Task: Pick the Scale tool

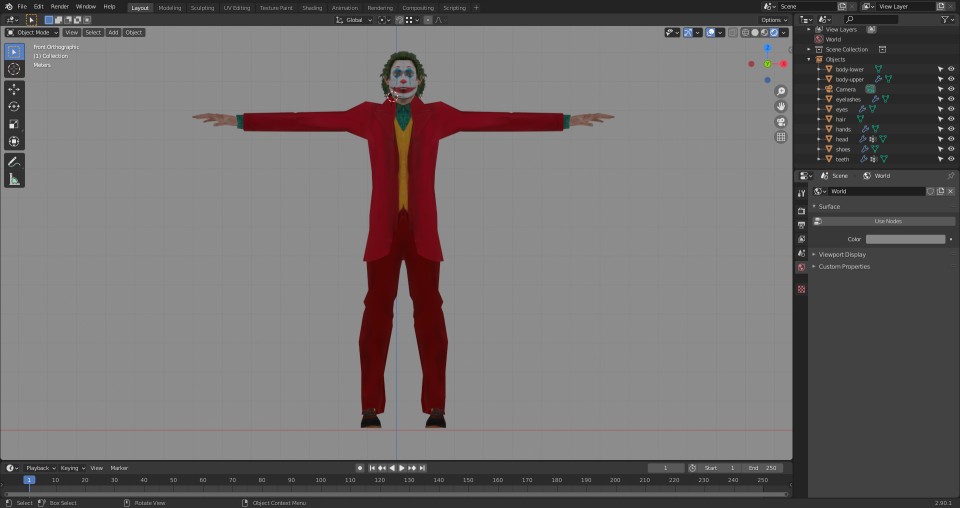Action: 14,124
